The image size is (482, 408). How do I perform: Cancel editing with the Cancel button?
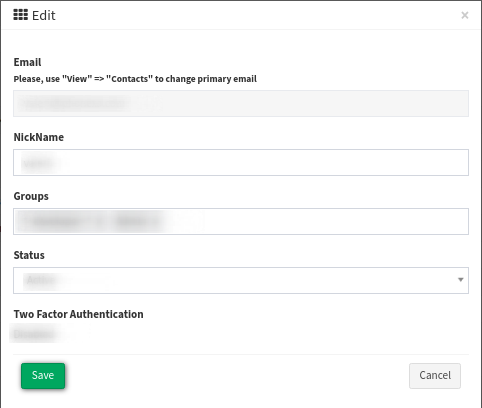click(435, 376)
